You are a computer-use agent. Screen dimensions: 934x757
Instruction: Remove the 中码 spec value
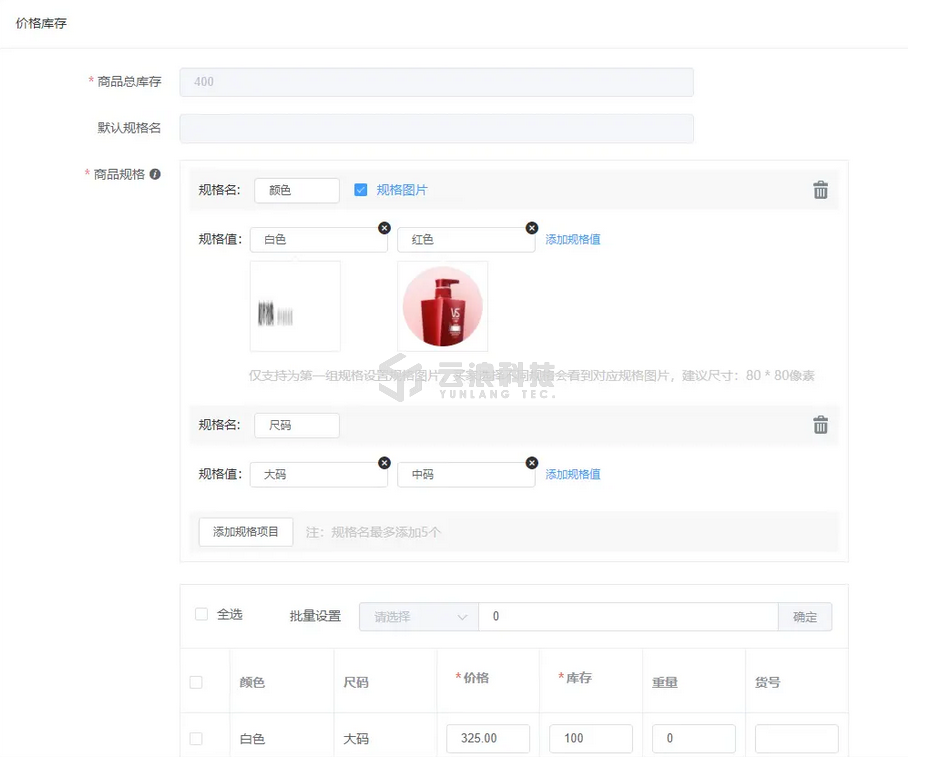tap(531, 463)
